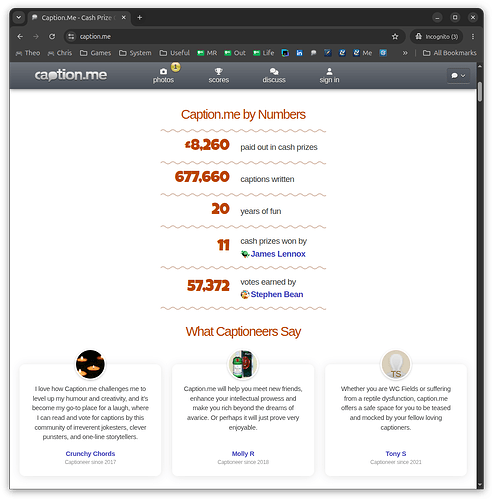
Task: Open the MR bookmark
Action: click(207, 53)
